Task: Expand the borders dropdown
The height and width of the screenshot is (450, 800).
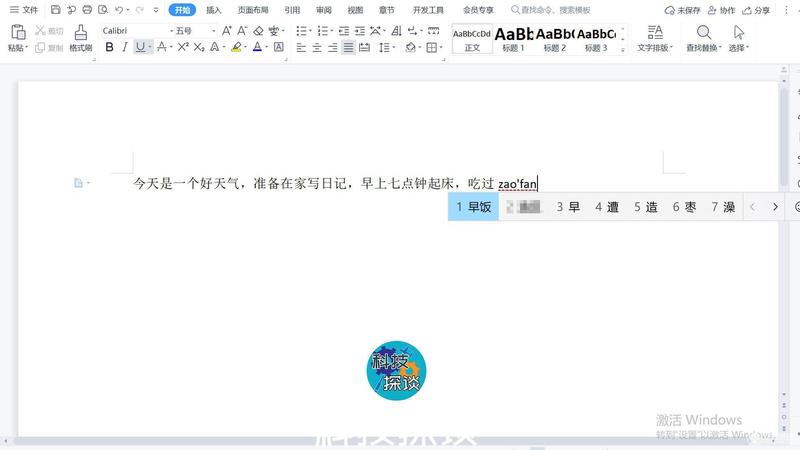Action: [x=441, y=47]
